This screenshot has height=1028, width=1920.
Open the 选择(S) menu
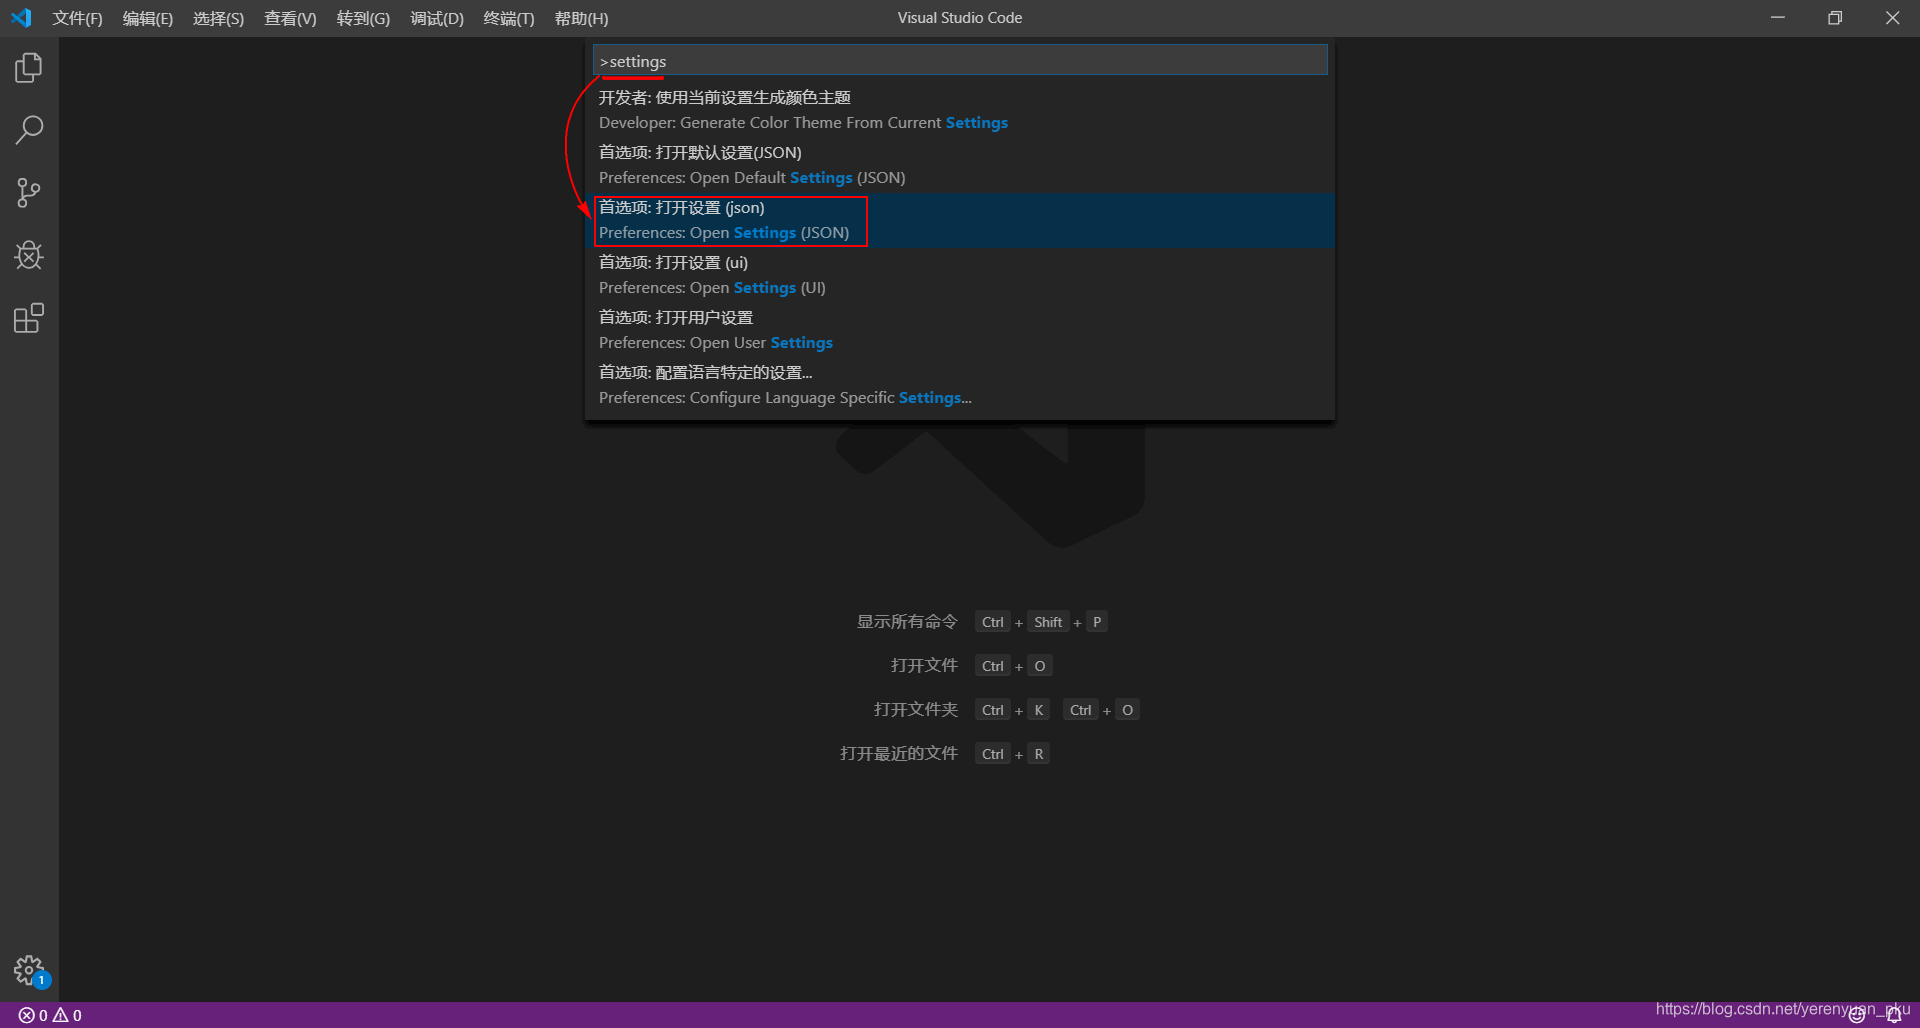click(x=218, y=18)
